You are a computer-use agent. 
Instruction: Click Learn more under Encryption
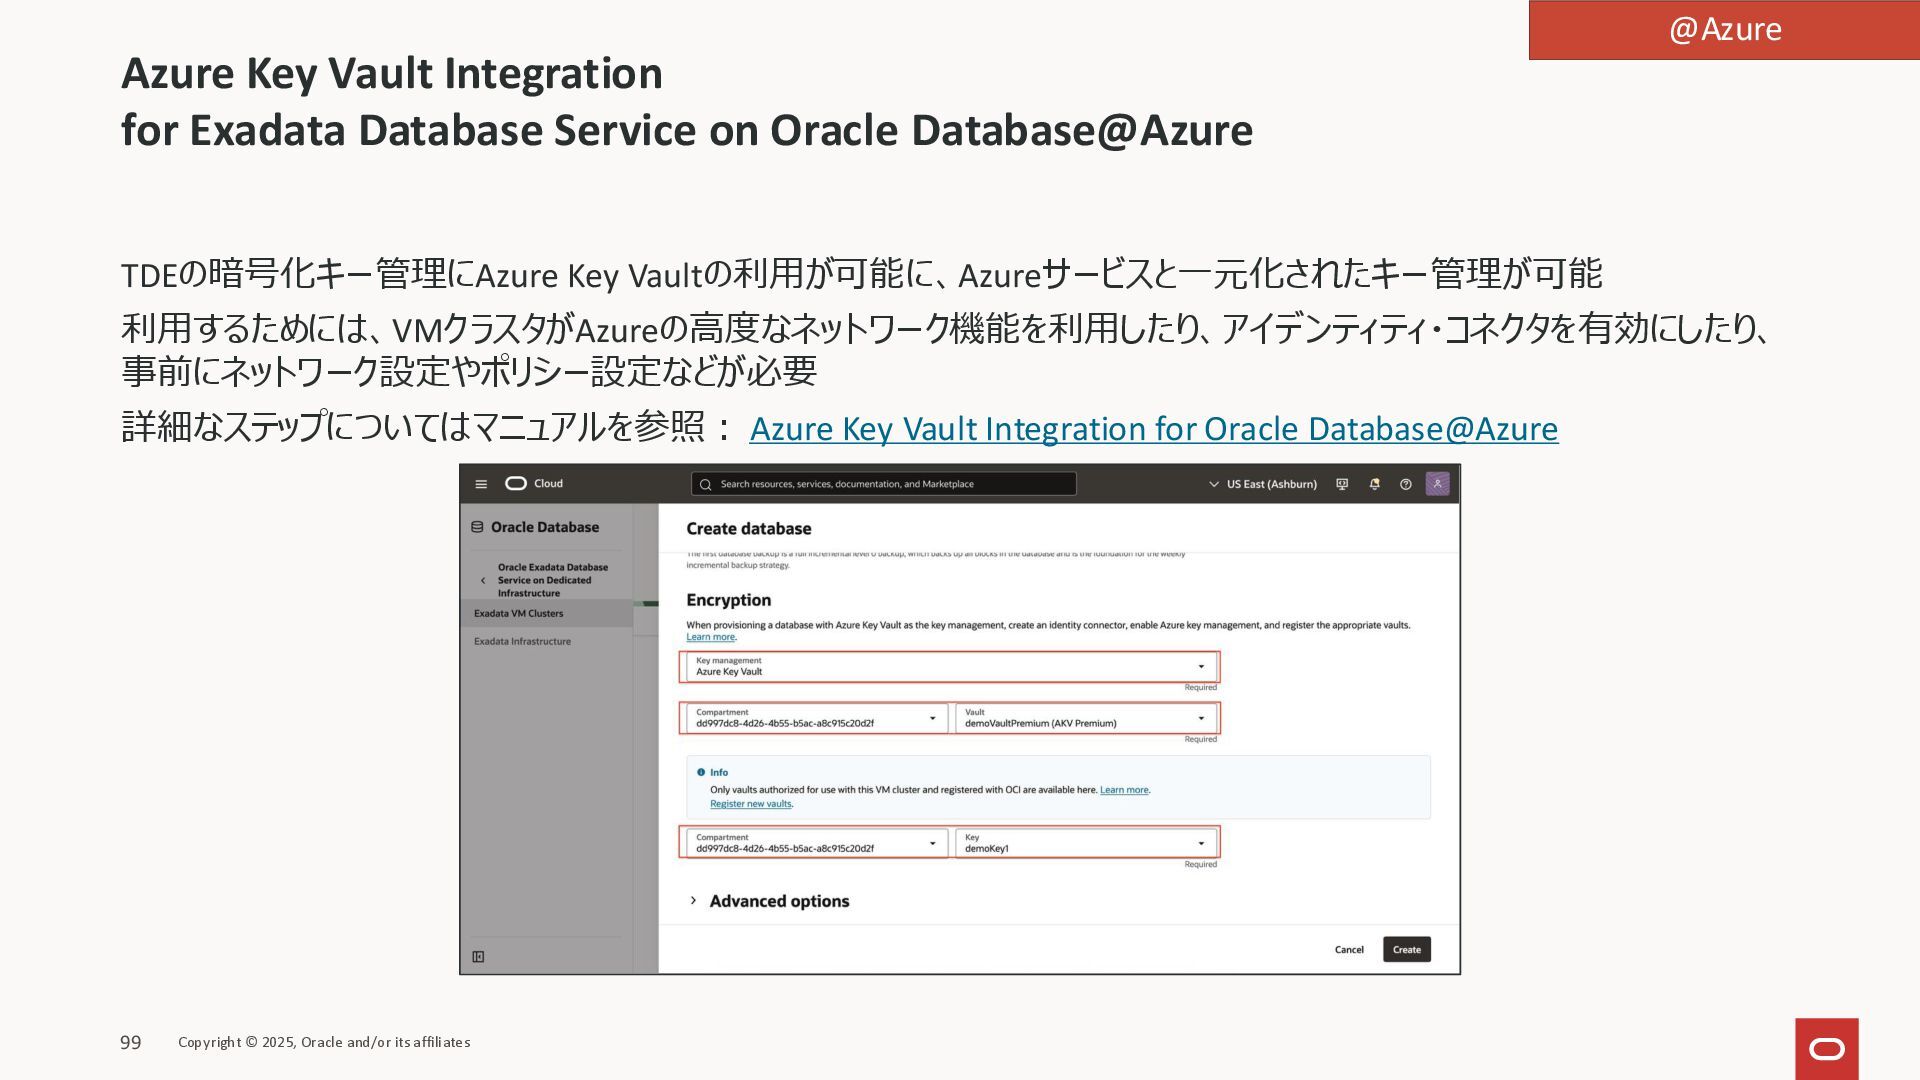(x=710, y=637)
